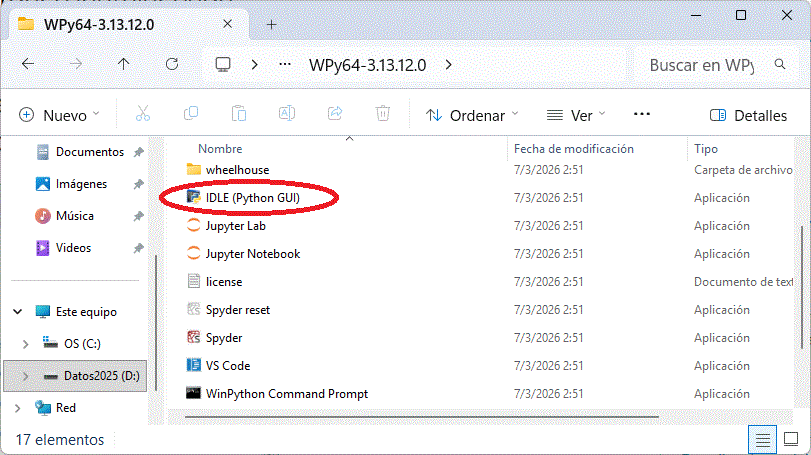Sort by the Tipo column header
811x455 pixels.
pyautogui.click(x=706, y=149)
